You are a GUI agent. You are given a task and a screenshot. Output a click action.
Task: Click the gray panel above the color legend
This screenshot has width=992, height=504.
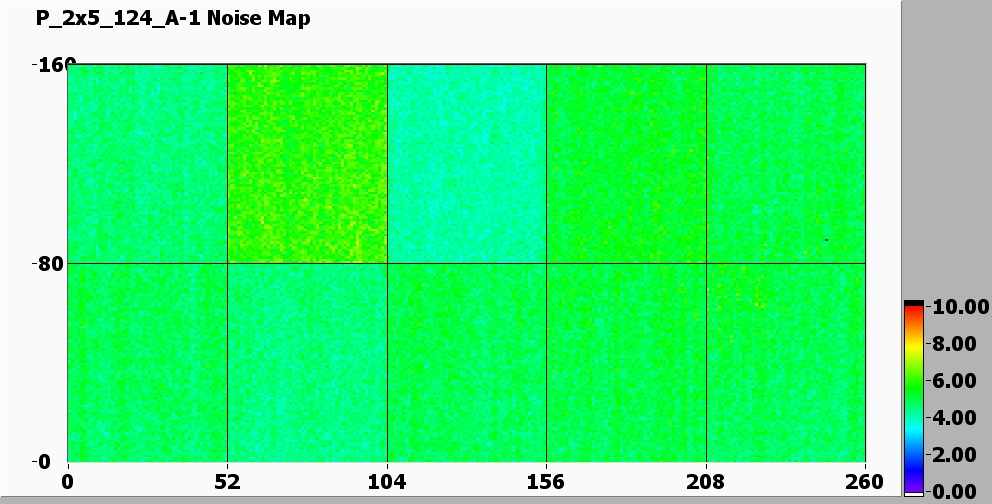point(946,150)
